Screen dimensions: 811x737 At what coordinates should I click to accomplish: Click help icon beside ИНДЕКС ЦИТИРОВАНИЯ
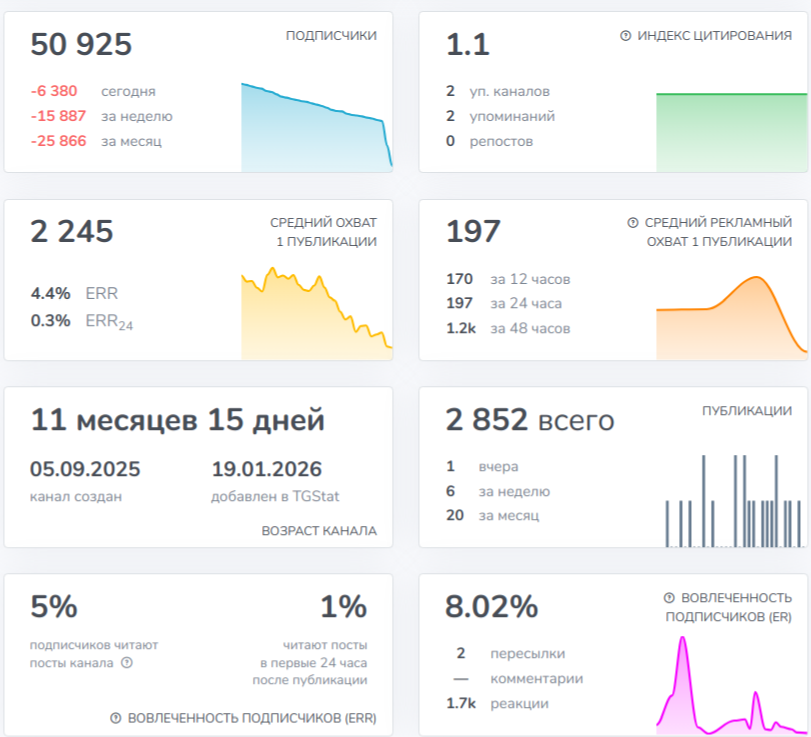pos(625,36)
